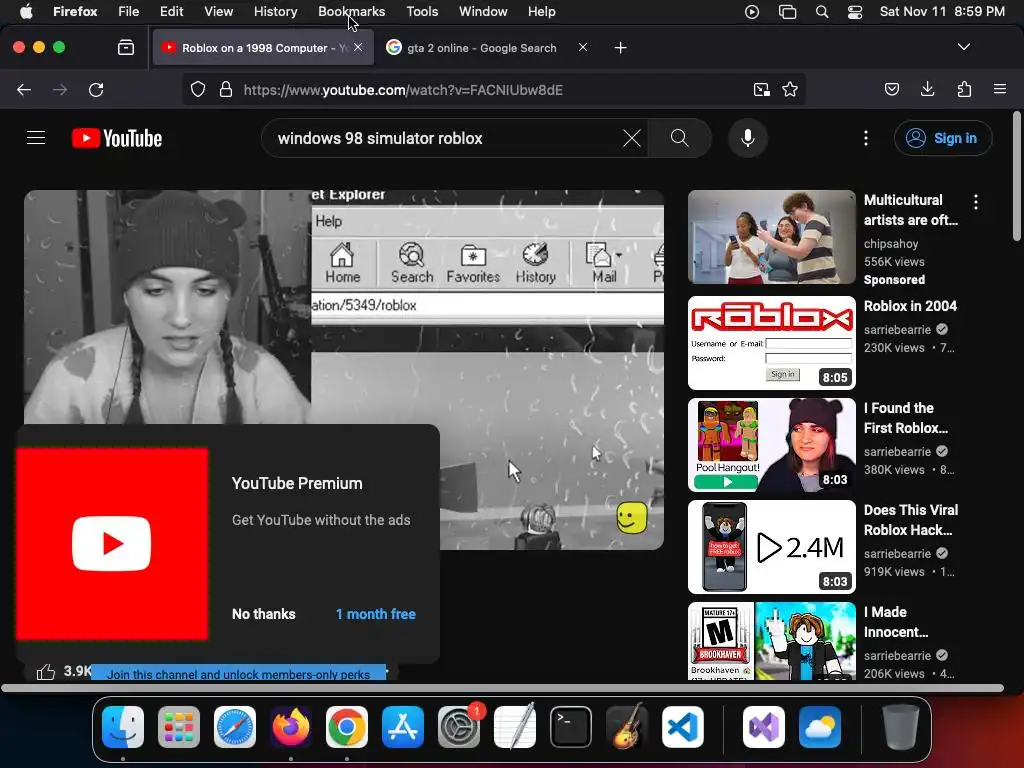Go to YouTube home via logo
Screen dimensions: 1024x768
pyautogui.click(x=117, y=138)
